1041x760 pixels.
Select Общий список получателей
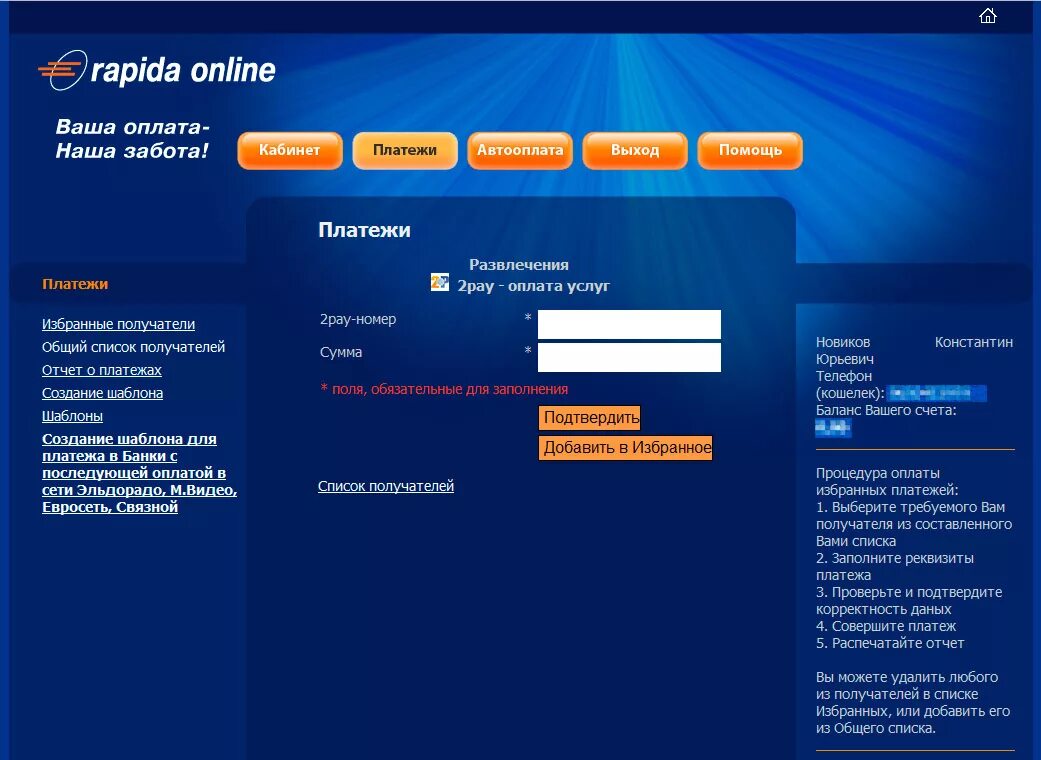(x=133, y=347)
